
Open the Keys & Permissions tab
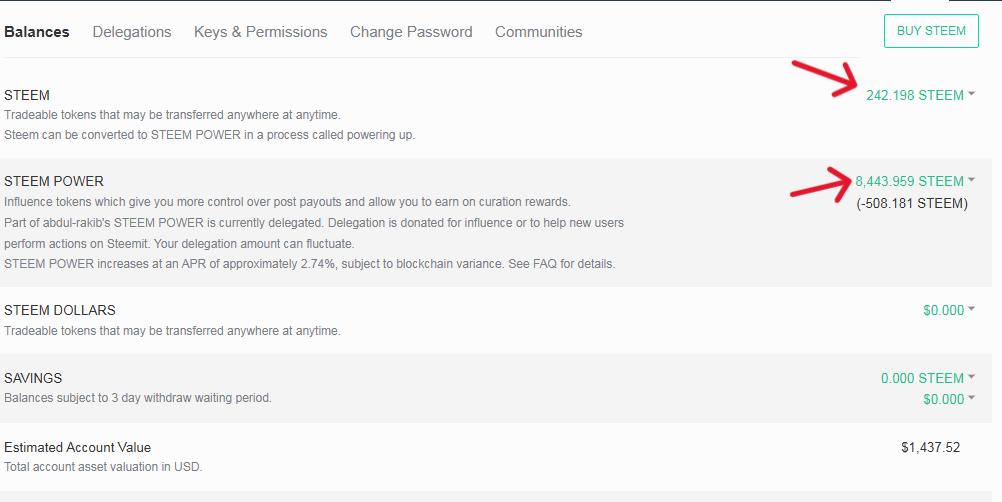(x=261, y=32)
